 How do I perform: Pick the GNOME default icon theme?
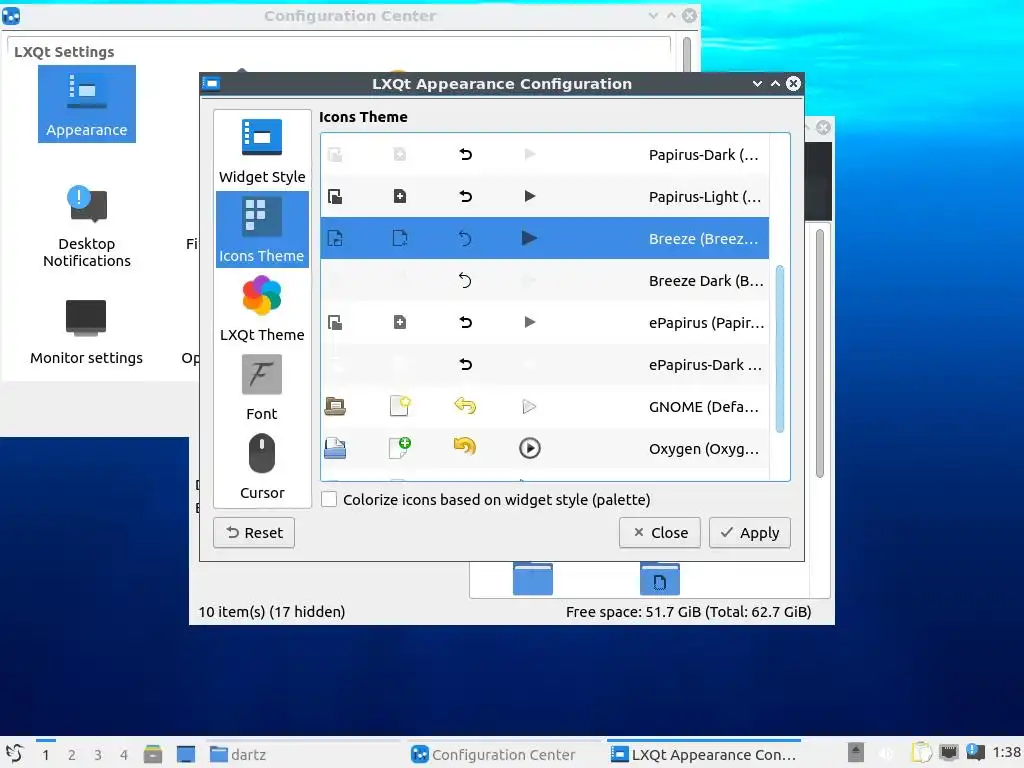545,407
